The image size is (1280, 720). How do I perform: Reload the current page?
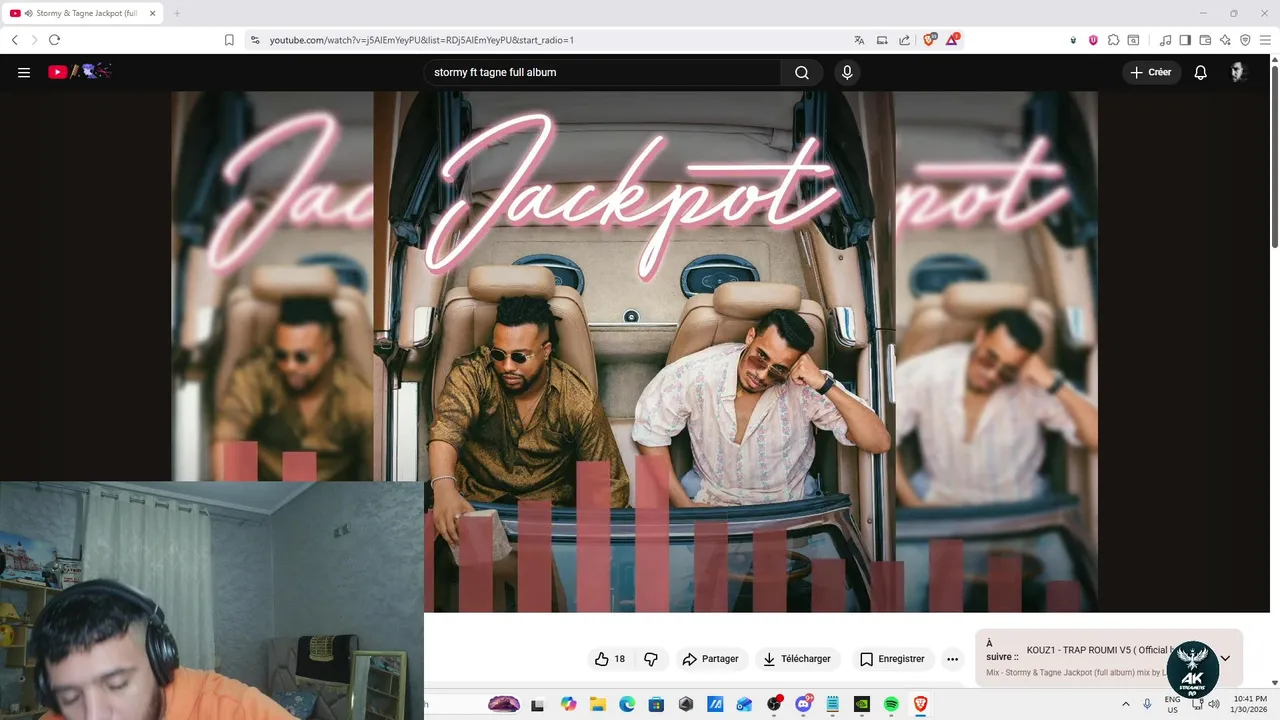[x=54, y=40]
